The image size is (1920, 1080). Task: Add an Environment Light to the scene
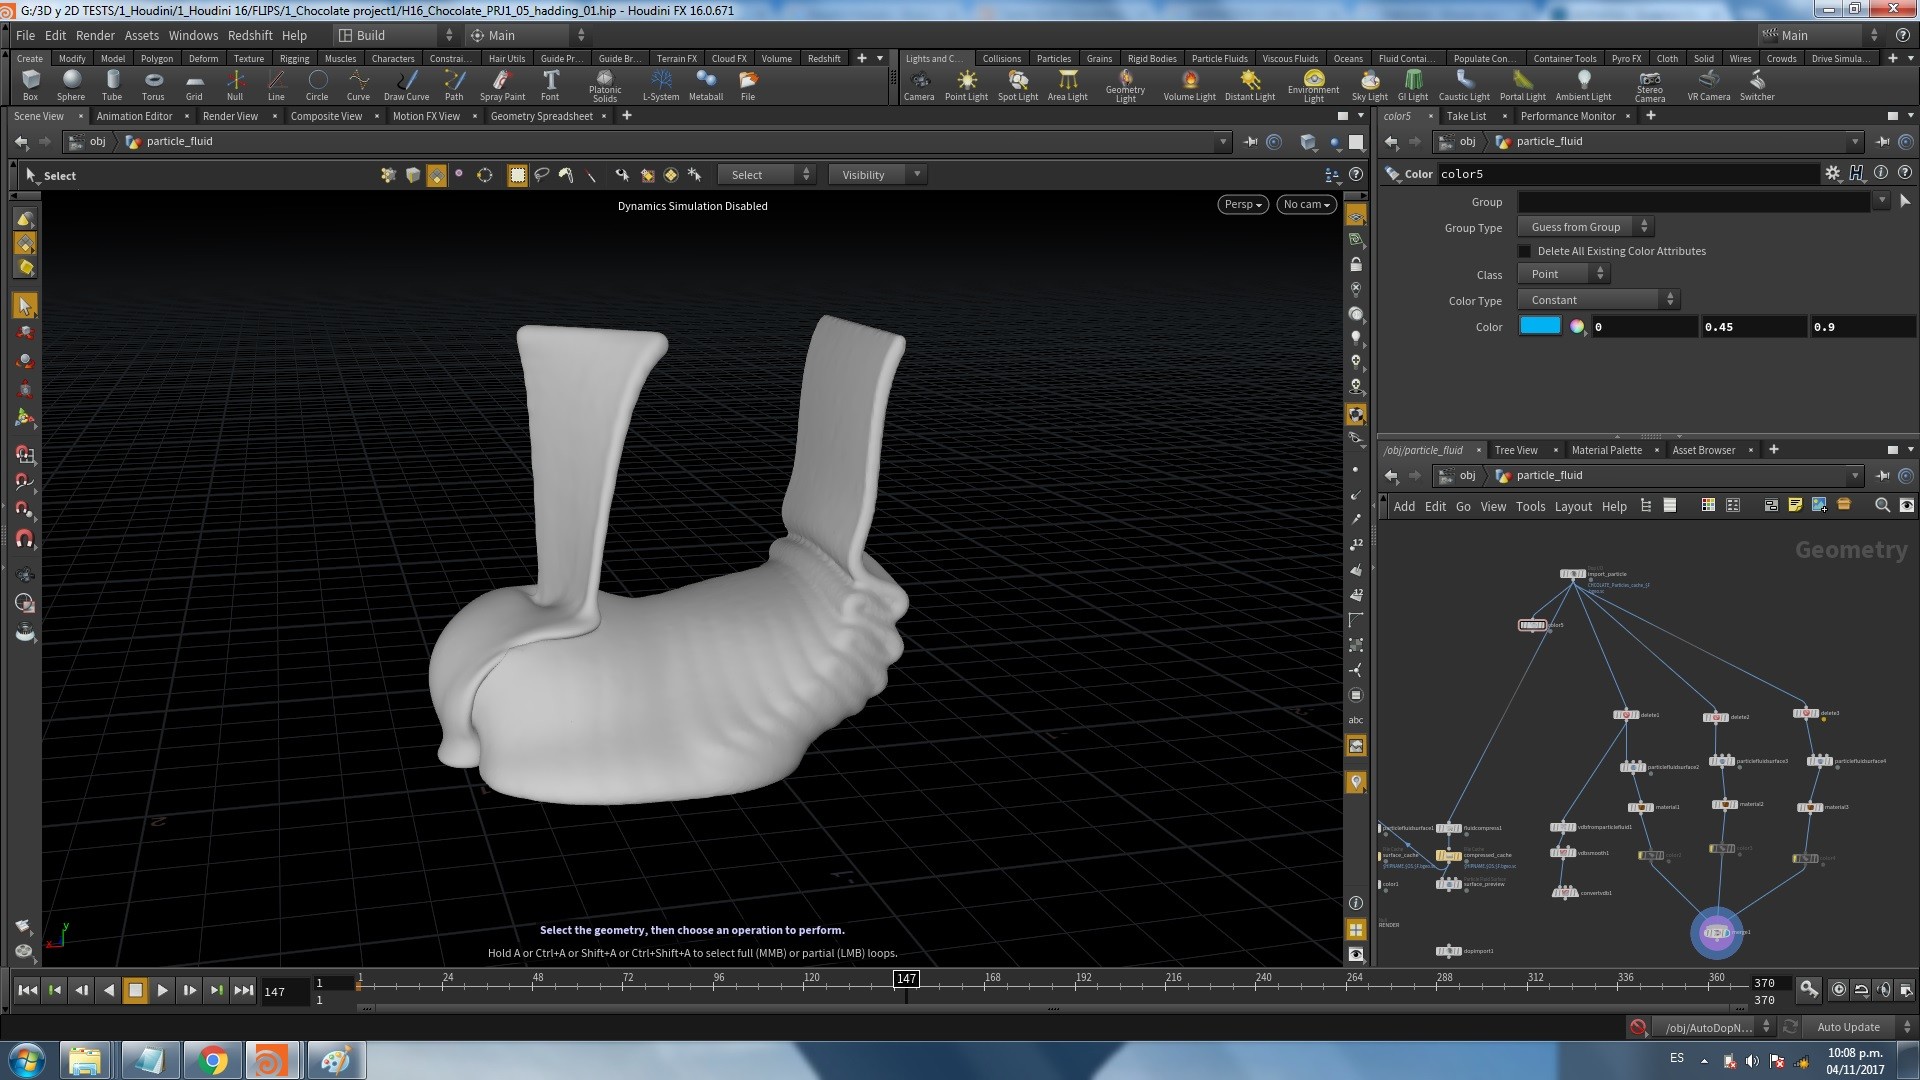(x=1312, y=85)
